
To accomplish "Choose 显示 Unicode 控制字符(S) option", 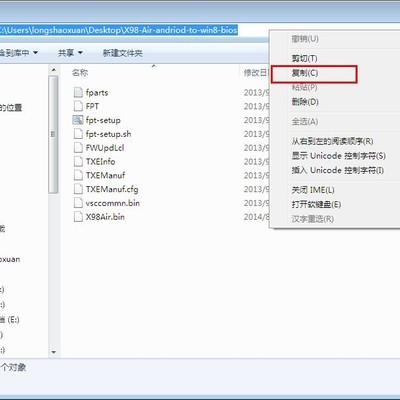I will point(339,156).
